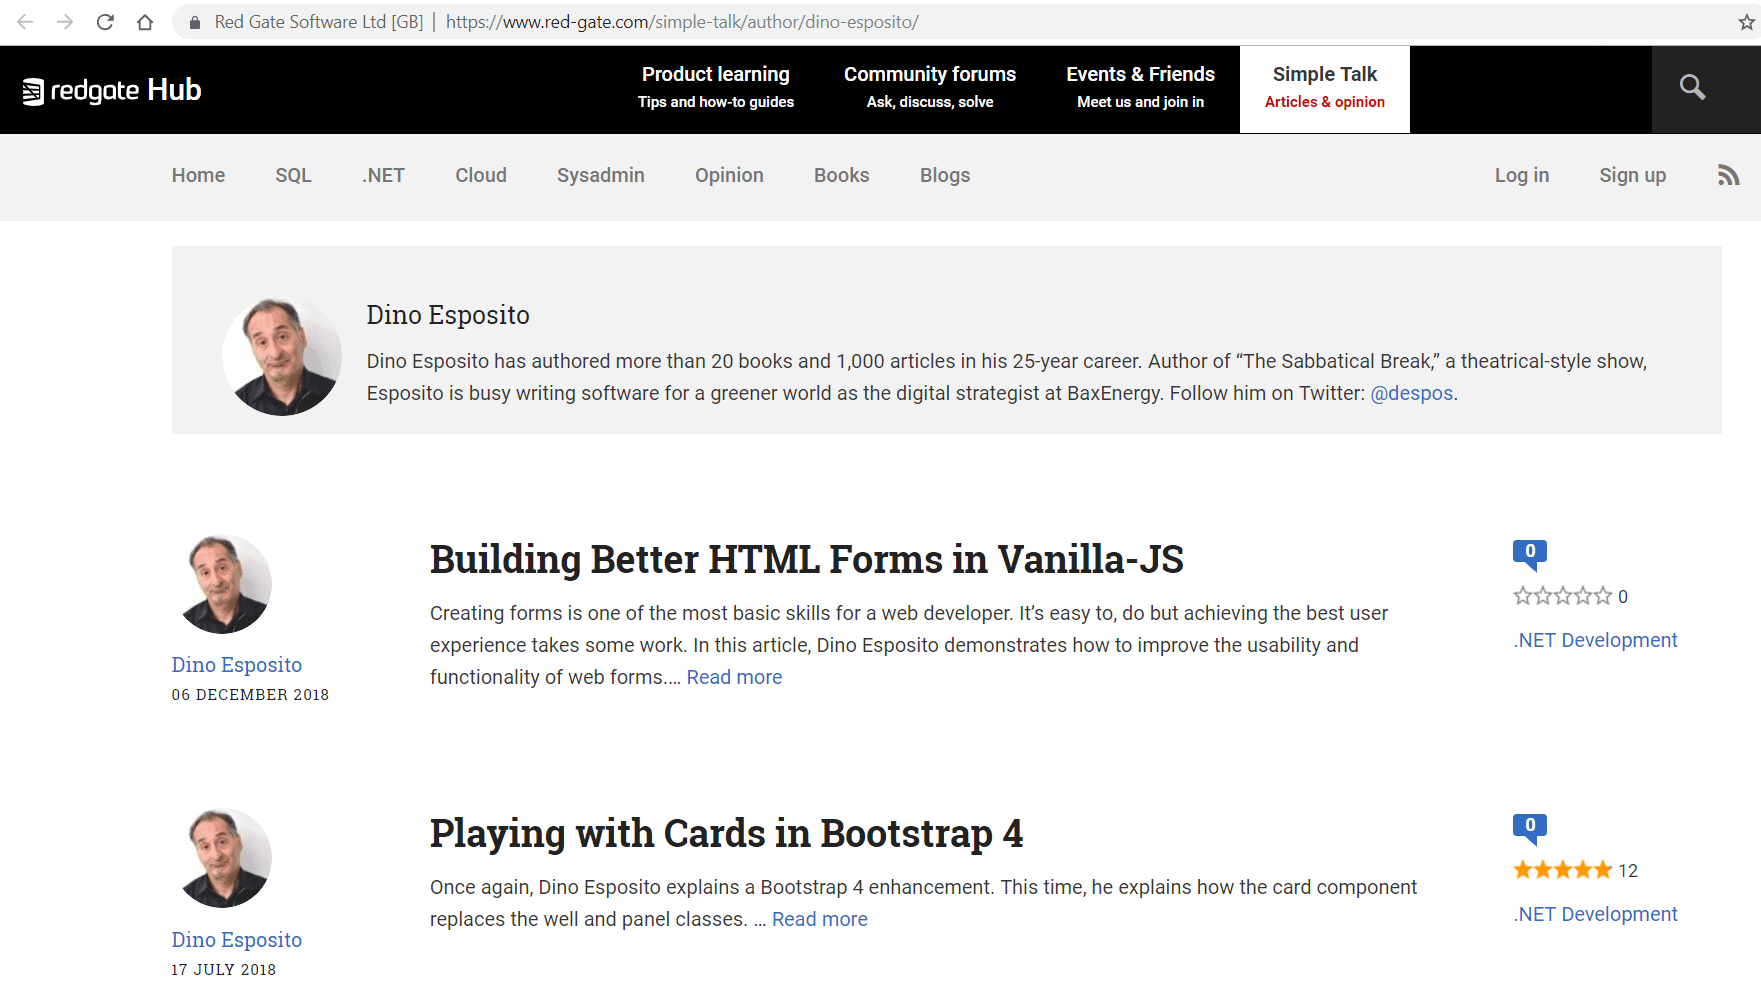
Task: Open Blogs section in navigation
Action: pyautogui.click(x=945, y=175)
